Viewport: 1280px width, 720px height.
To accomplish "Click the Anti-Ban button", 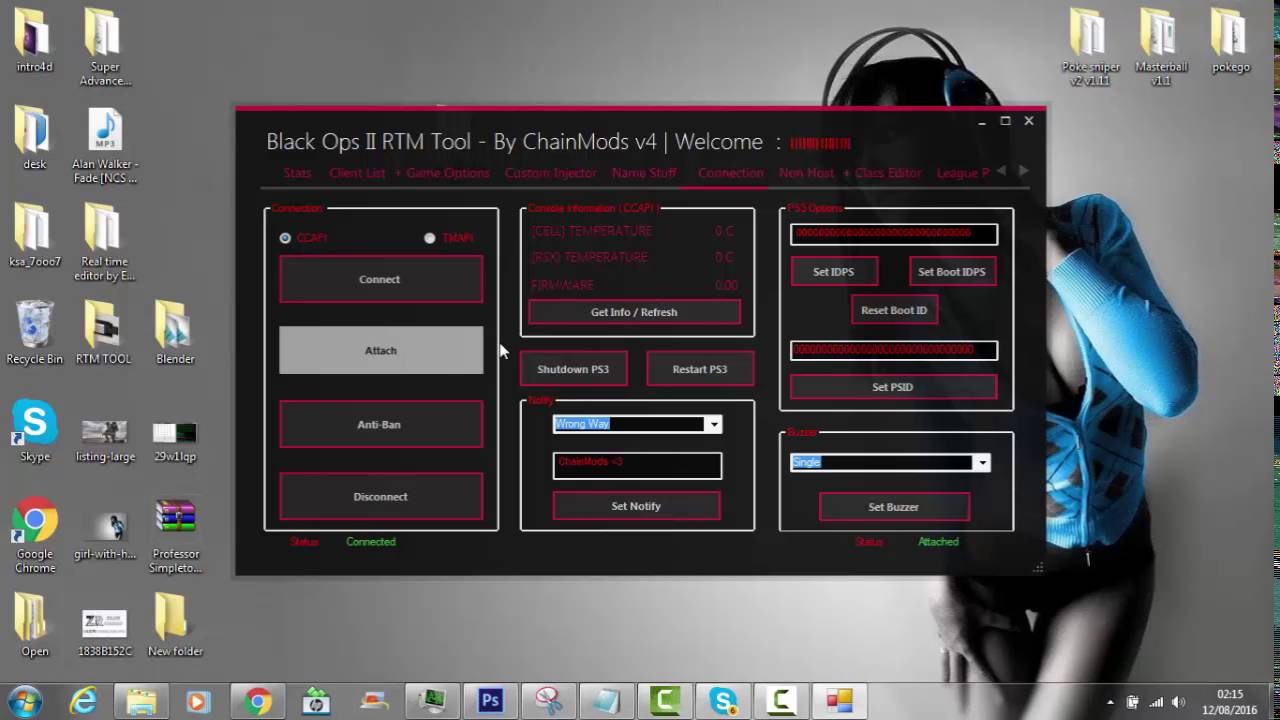I will (381, 425).
